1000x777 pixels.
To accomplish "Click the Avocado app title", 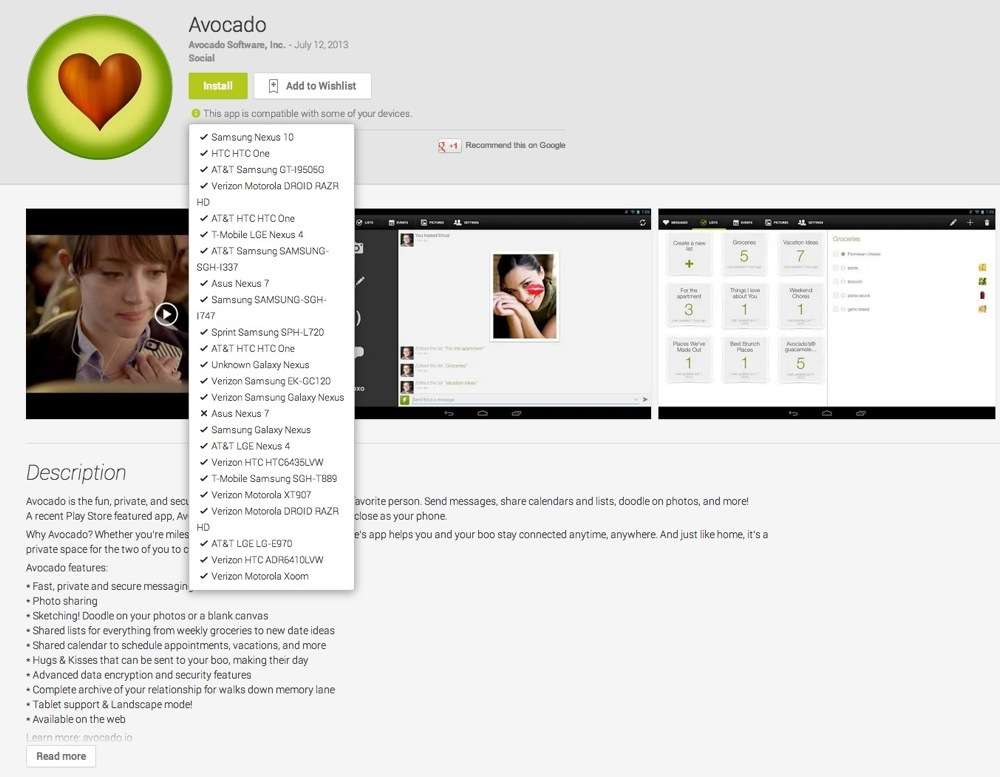I will point(228,24).
